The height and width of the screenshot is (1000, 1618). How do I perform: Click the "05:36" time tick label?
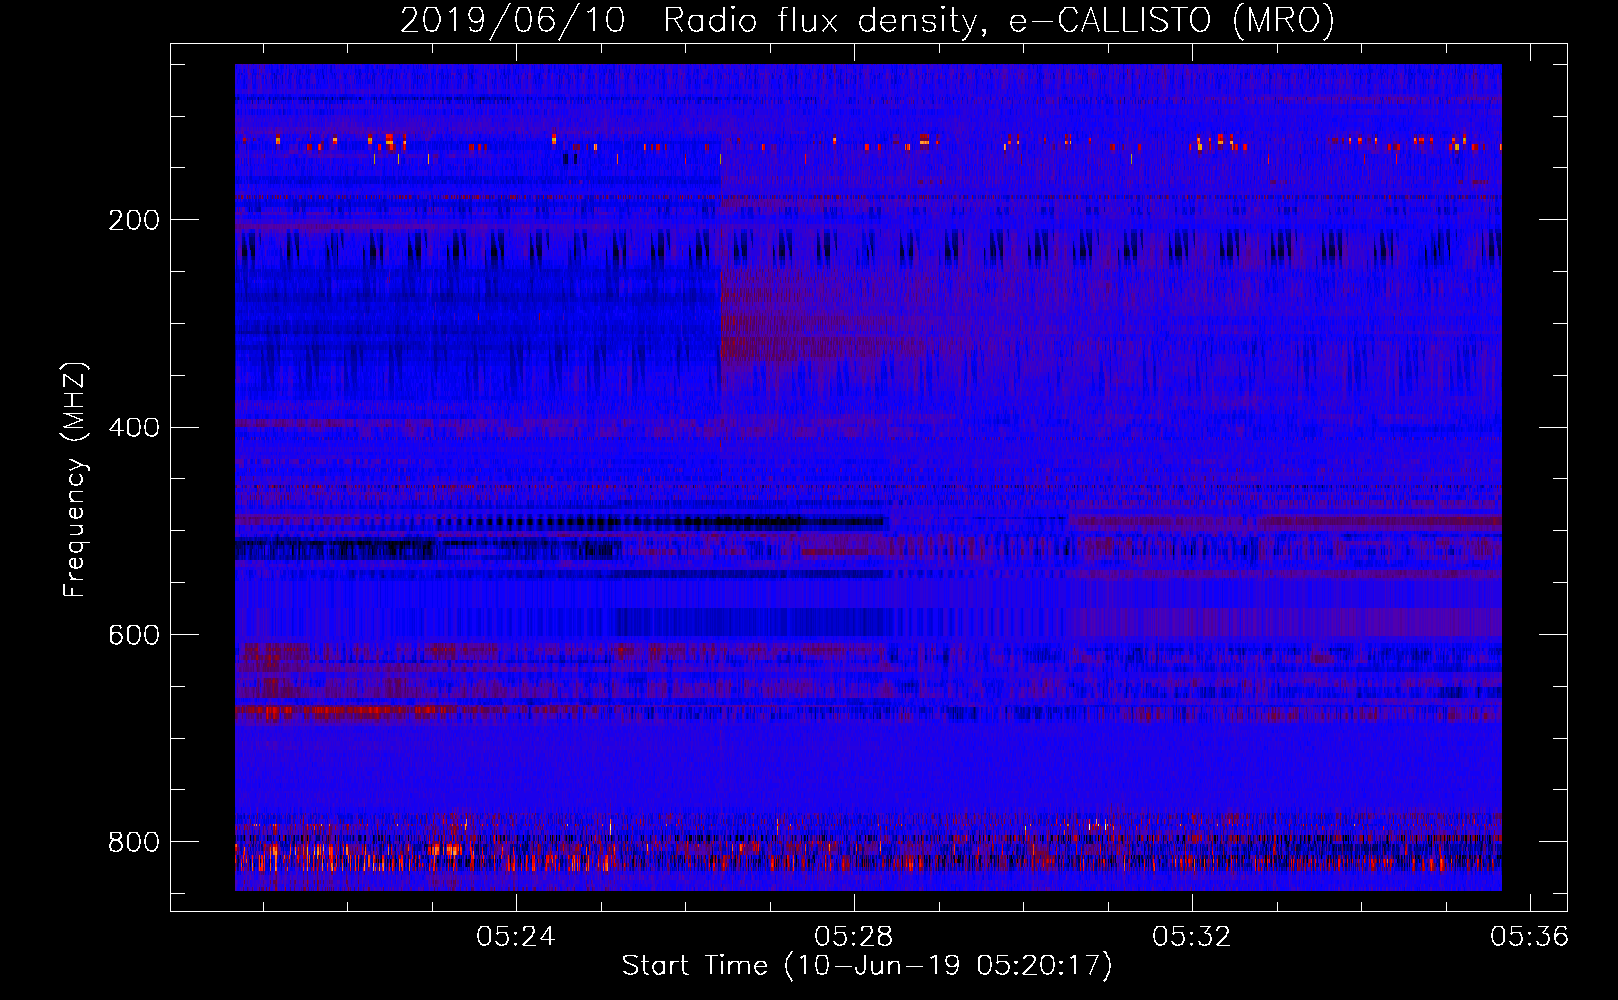(x=1529, y=937)
